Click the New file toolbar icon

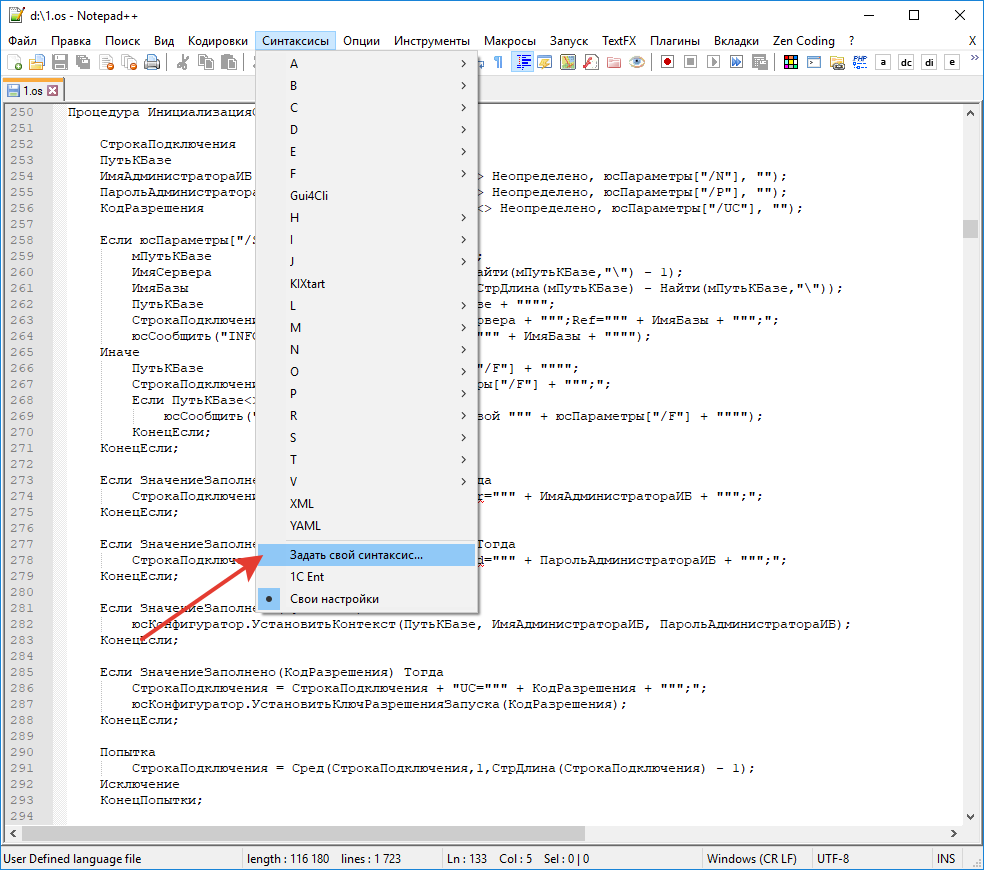14,62
